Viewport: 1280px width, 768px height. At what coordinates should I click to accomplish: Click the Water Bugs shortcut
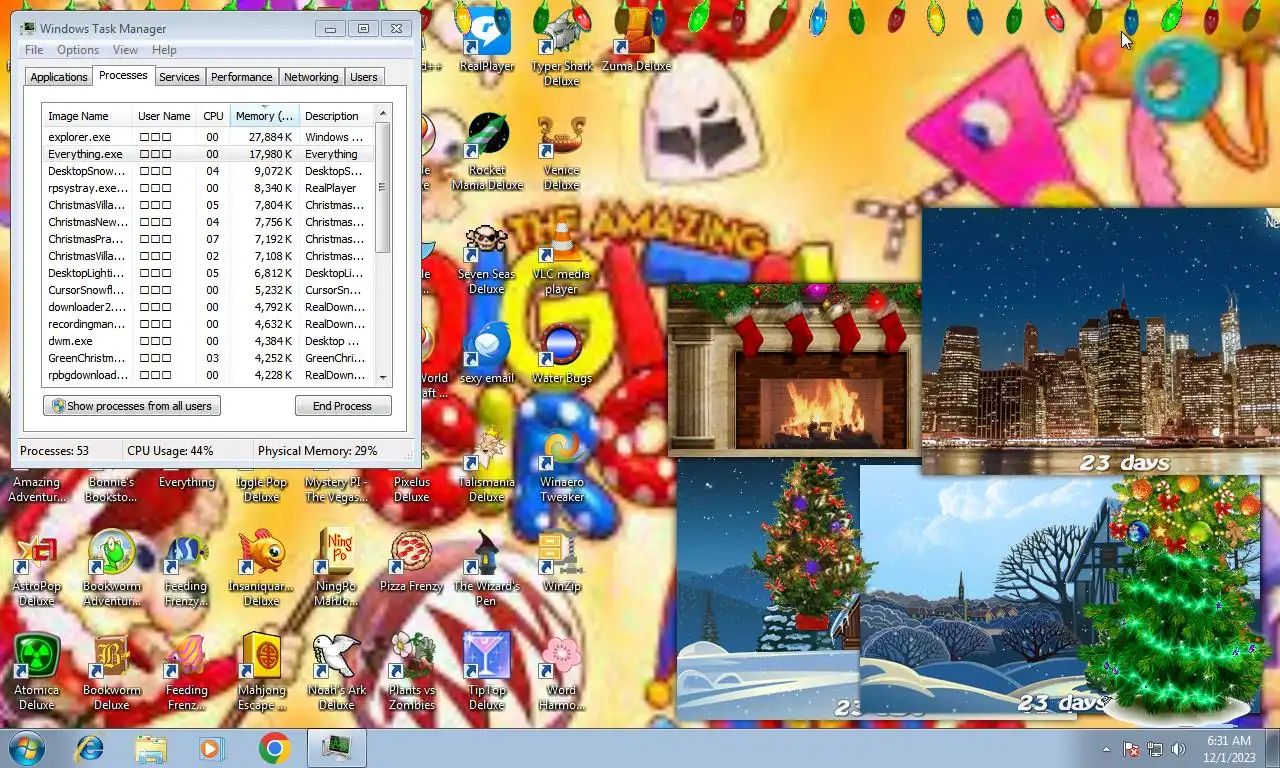pyautogui.click(x=561, y=352)
